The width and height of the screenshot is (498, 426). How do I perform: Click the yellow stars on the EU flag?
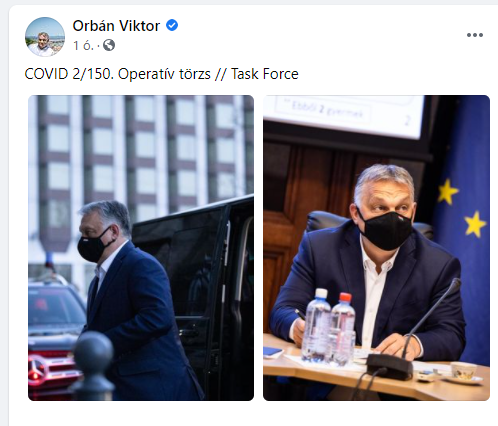click(462, 208)
